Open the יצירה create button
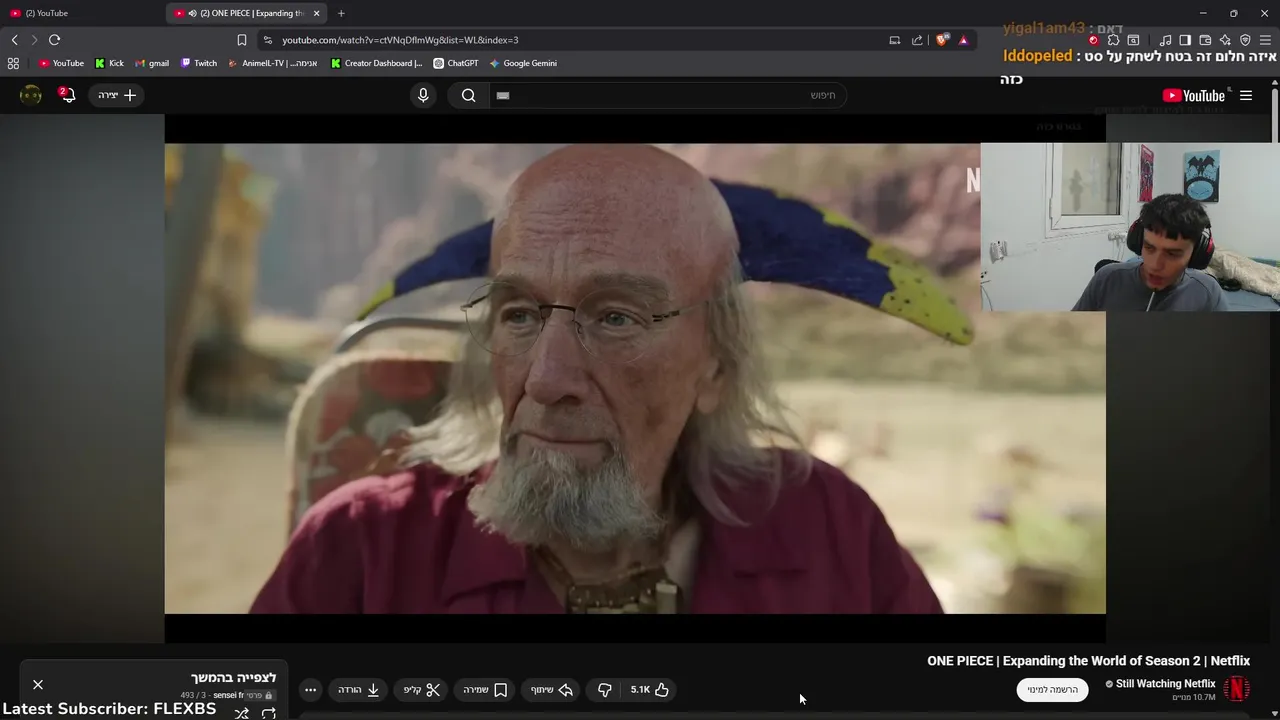 [117, 95]
